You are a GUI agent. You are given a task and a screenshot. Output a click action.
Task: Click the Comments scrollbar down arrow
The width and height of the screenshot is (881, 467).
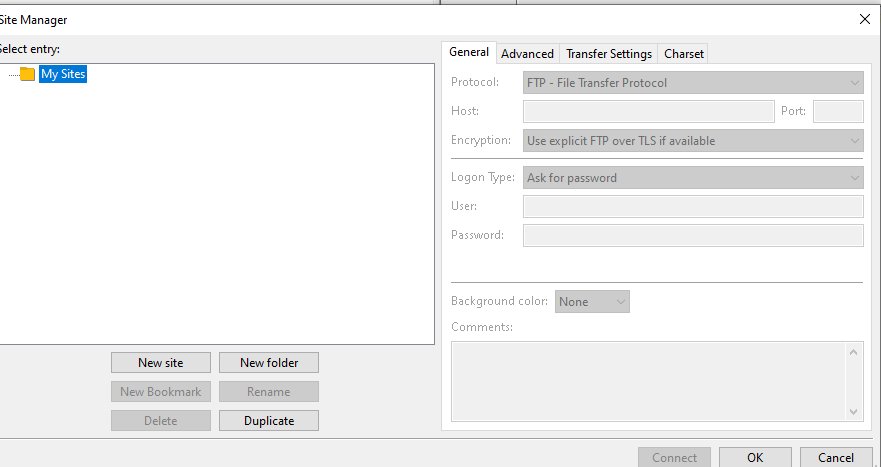pyautogui.click(x=853, y=412)
